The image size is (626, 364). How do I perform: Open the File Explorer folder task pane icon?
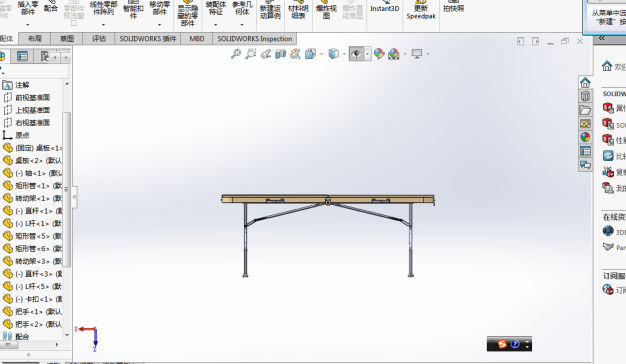pyautogui.click(x=585, y=110)
